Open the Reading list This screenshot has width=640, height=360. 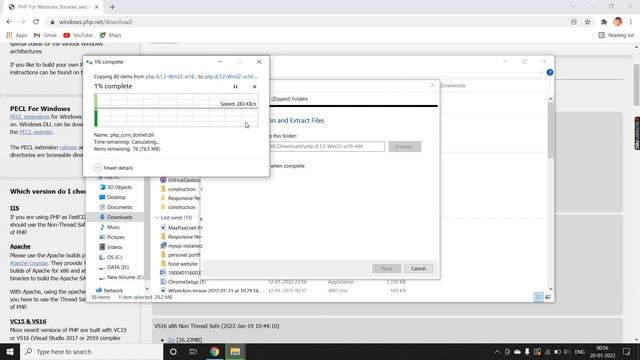tap(616, 35)
